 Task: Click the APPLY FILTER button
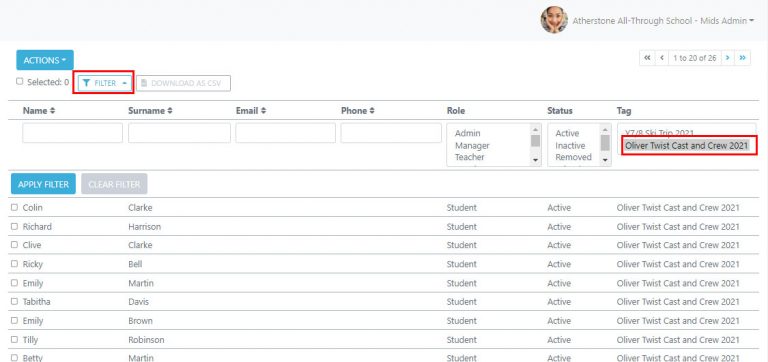[43, 184]
